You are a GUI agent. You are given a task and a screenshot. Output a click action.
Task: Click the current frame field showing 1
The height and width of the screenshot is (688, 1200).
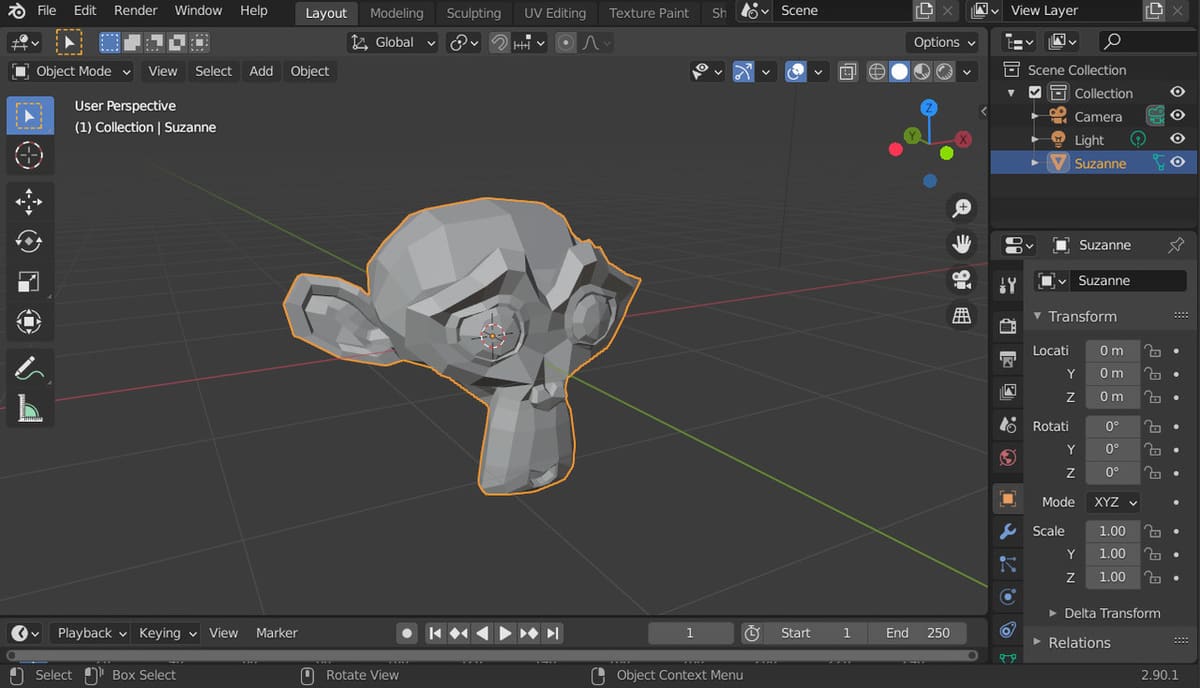click(x=690, y=633)
